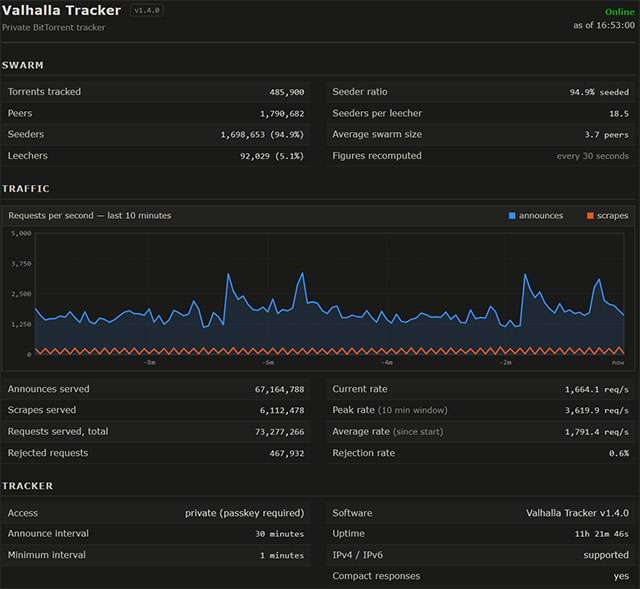
Task: Select the Torrents tracked value 485,900
Action: [x=287, y=92]
